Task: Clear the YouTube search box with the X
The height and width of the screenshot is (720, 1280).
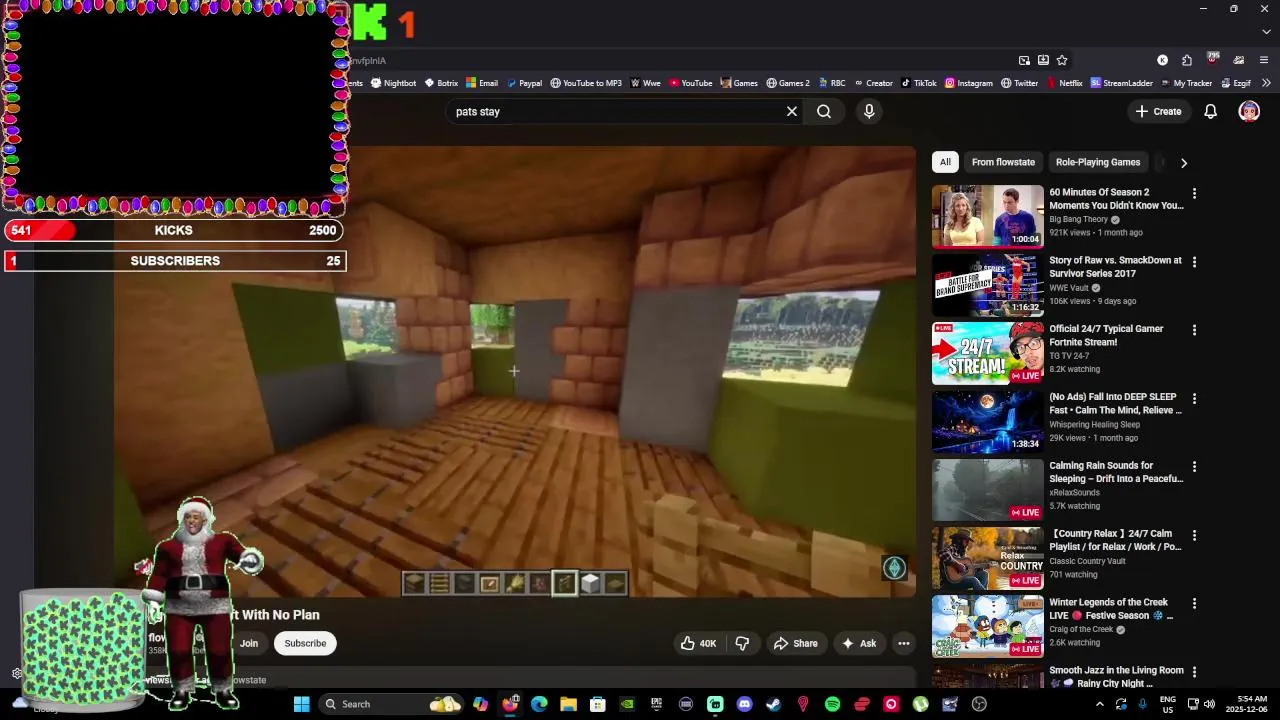Action: (x=792, y=112)
